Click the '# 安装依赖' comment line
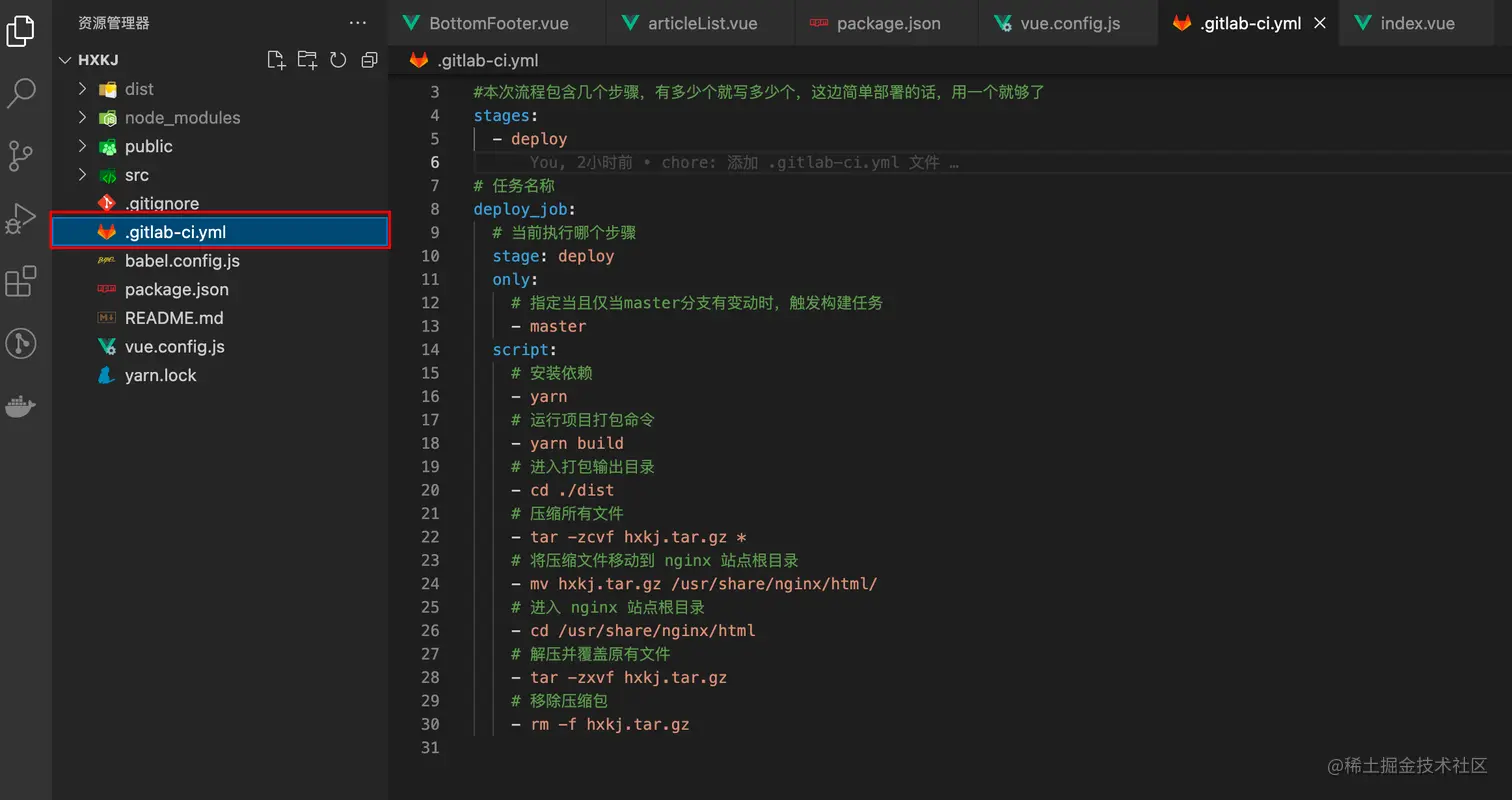Screen dimensions: 1512x800 552,373
